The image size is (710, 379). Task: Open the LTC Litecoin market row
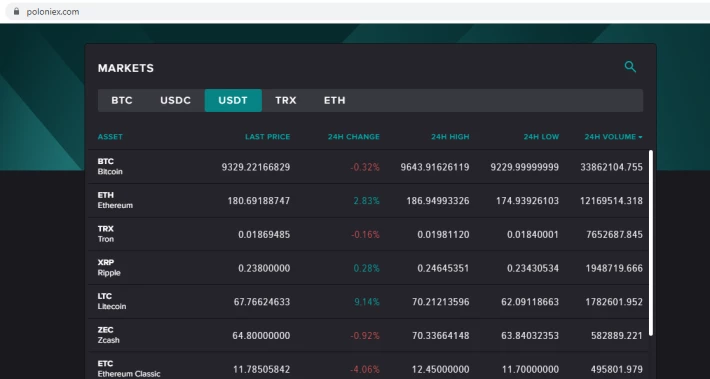tap(368, 302)
